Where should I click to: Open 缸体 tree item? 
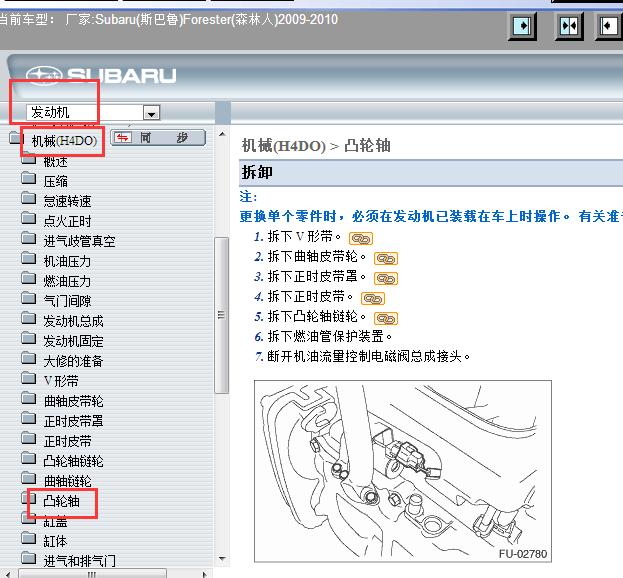coord(56,541)
